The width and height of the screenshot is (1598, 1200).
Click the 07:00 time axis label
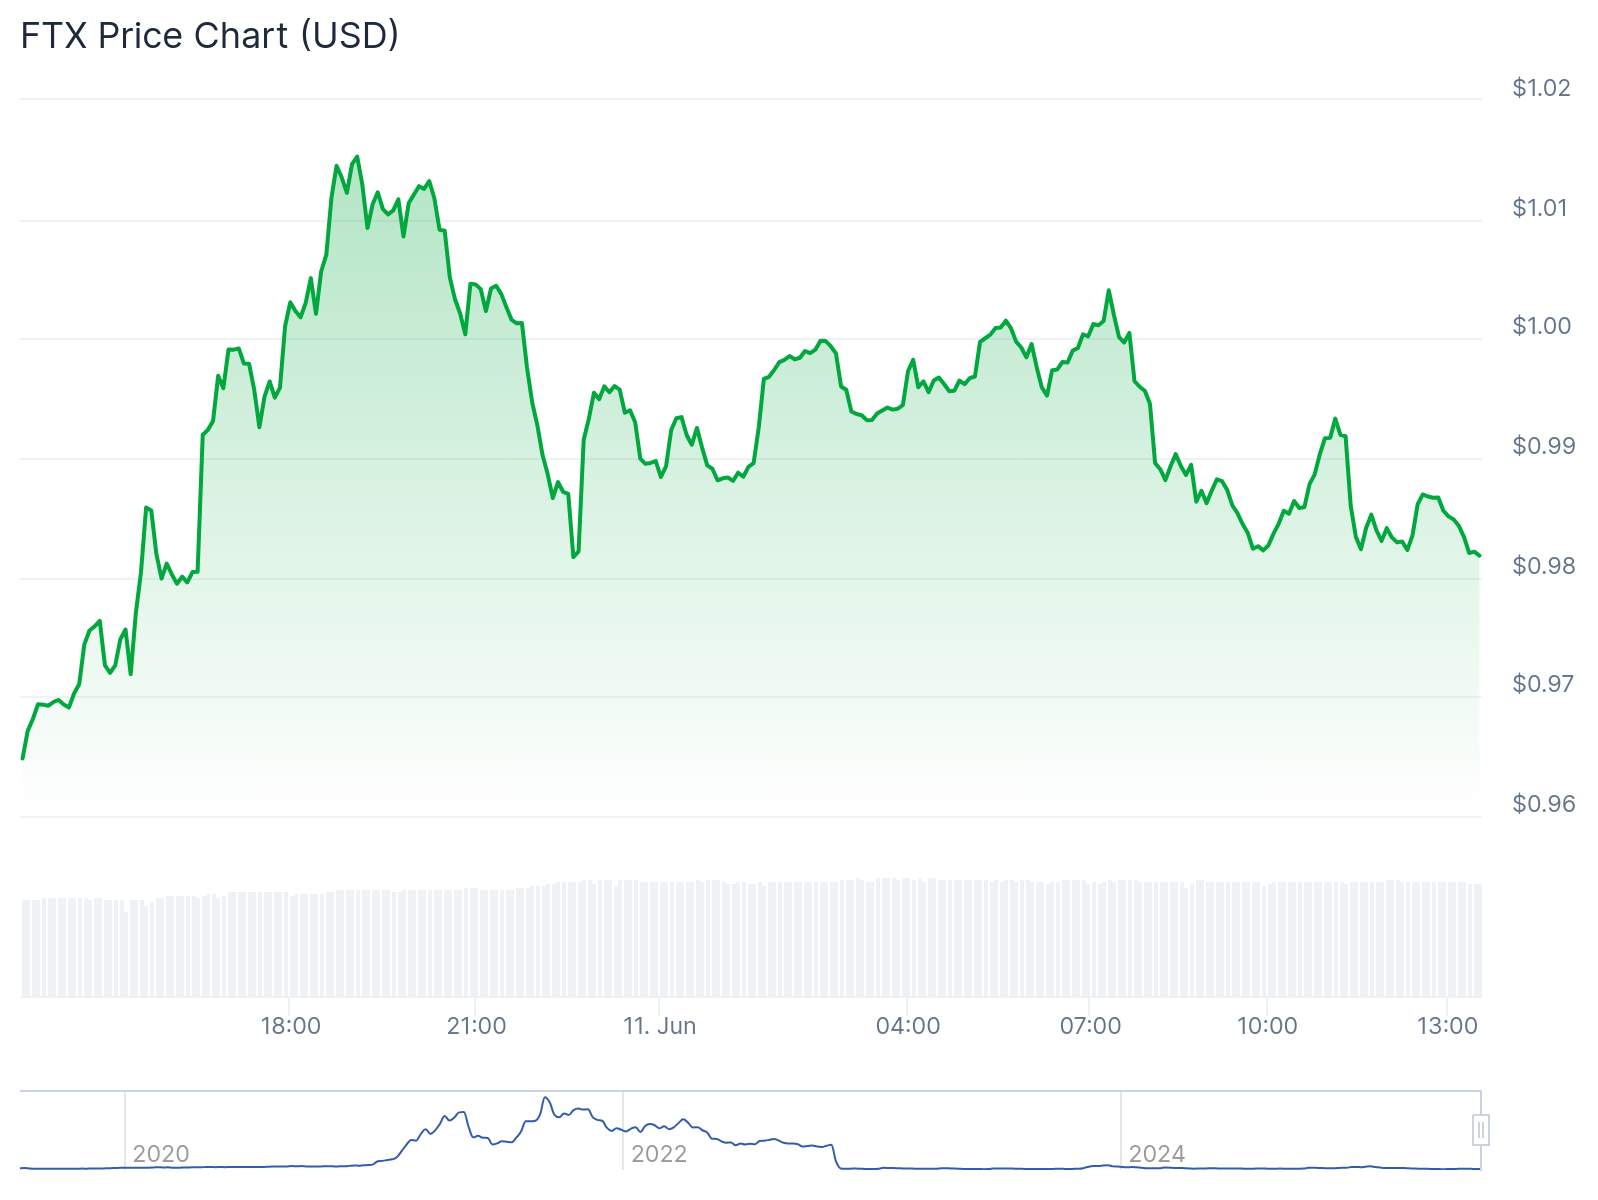(1090, 1026)
